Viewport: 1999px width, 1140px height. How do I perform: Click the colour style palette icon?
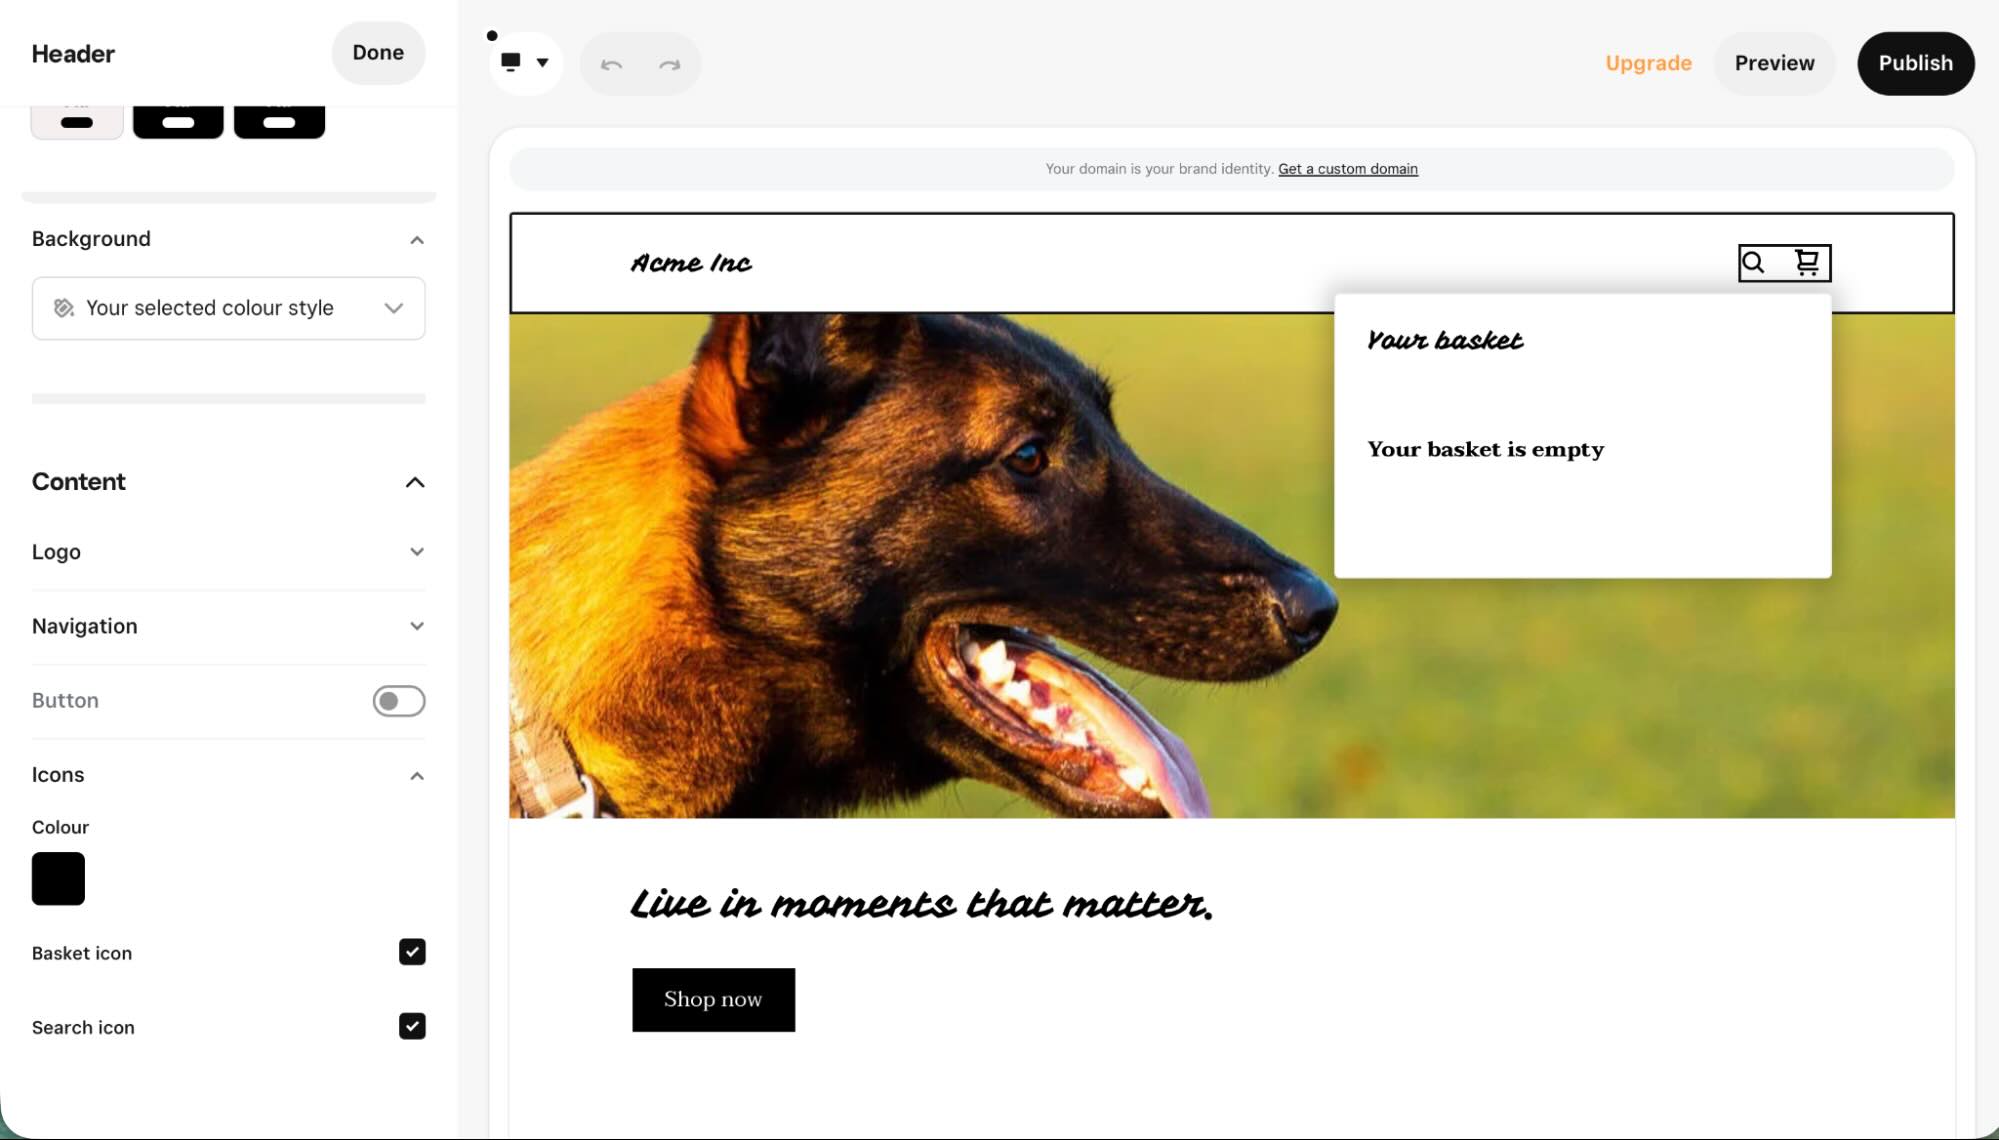pyautogui.click(x=63, y=308)
